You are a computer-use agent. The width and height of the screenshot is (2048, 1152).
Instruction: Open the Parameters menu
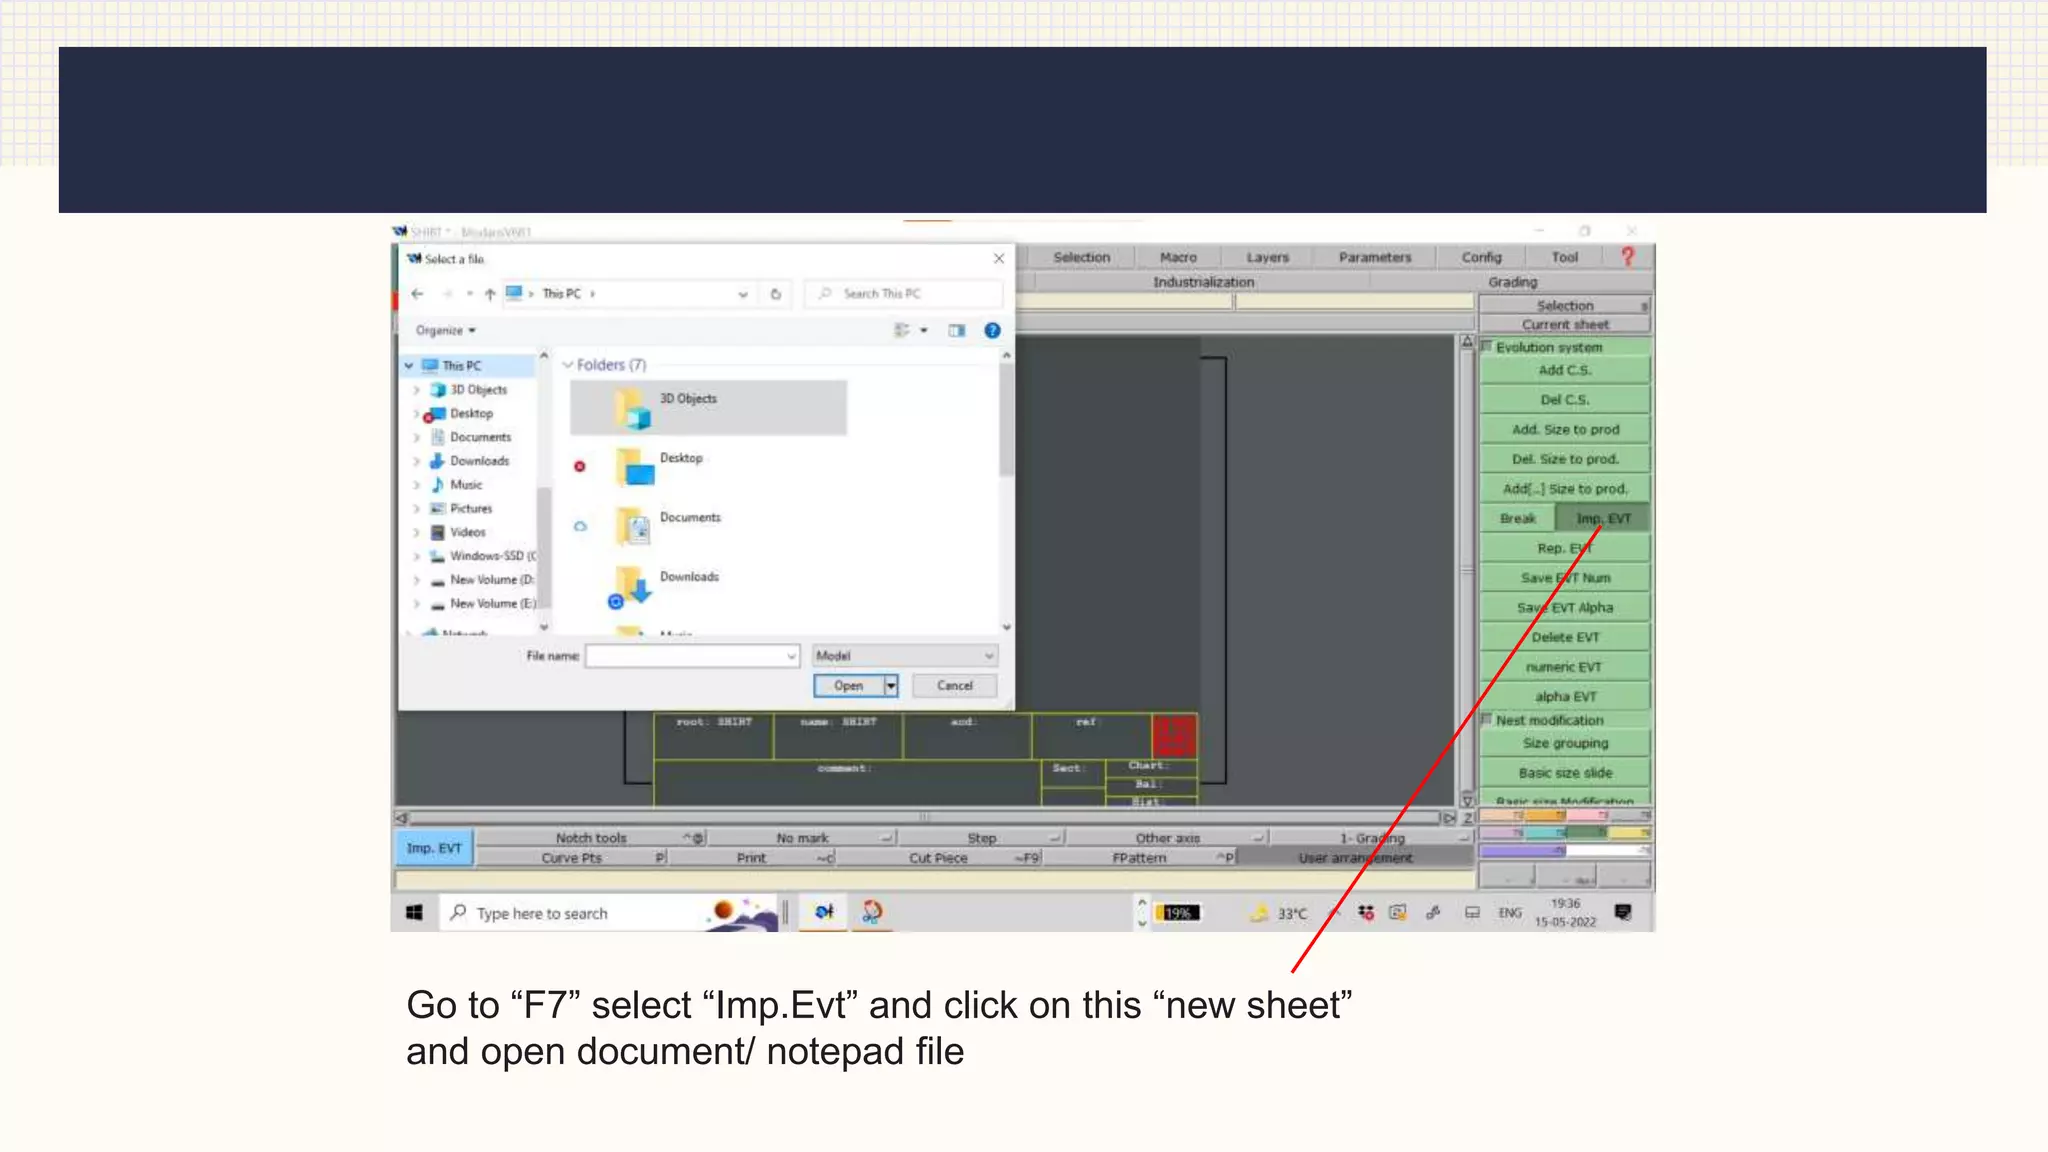1374,257
